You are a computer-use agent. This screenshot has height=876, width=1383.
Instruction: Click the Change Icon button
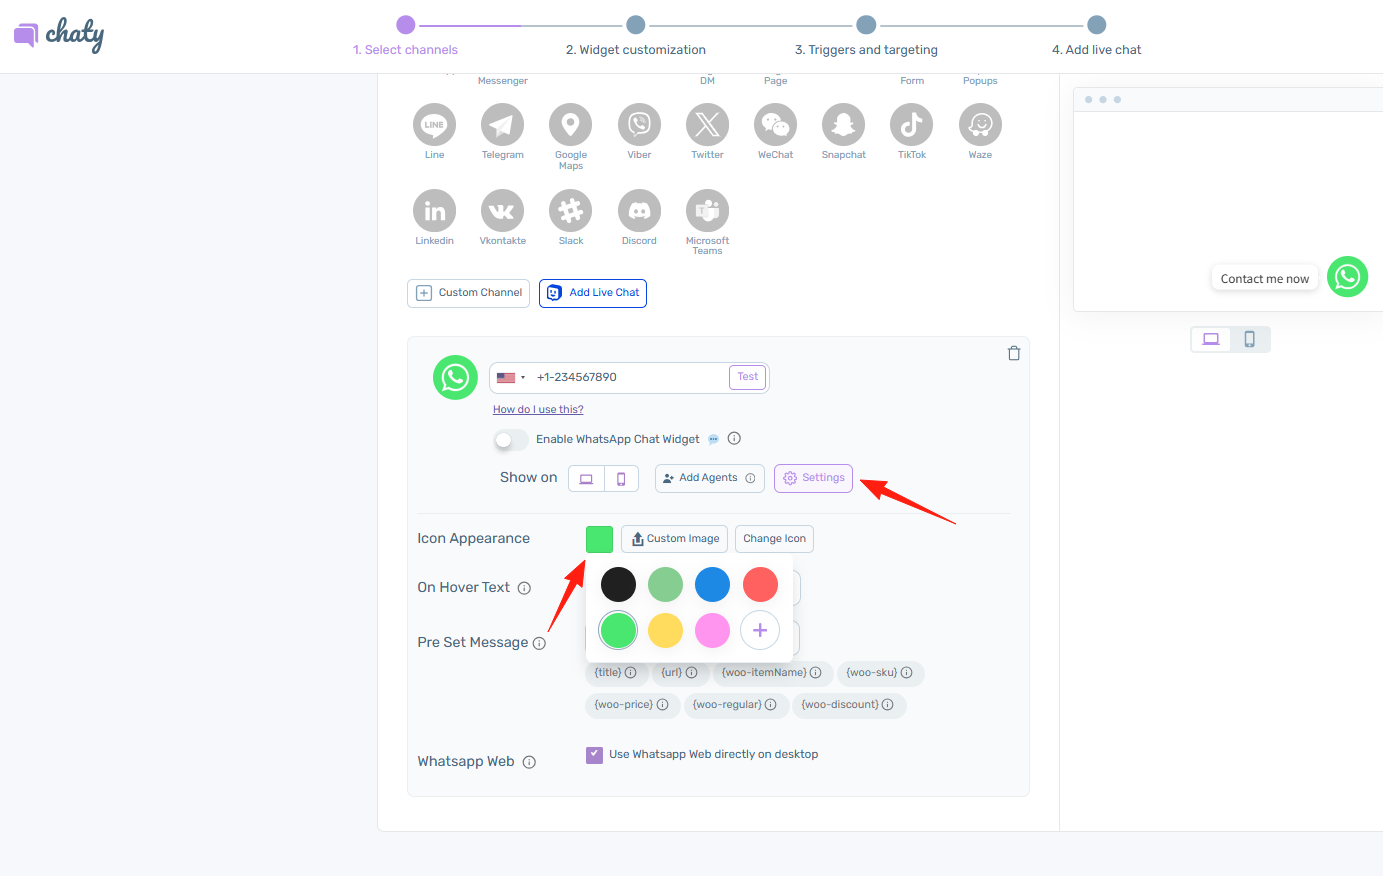tap(774, 539)
